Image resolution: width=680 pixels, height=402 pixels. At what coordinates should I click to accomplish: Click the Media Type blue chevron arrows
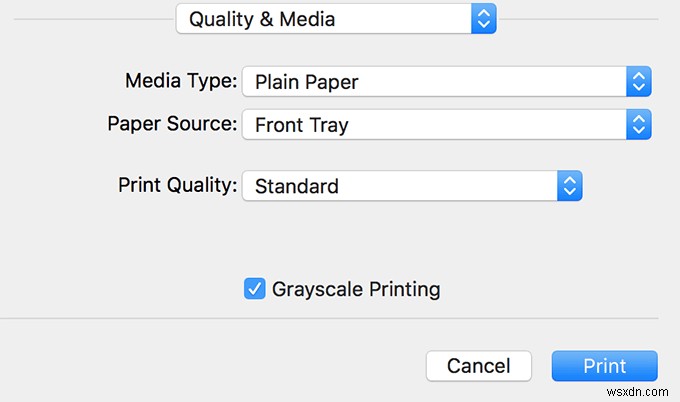[639, 82]
